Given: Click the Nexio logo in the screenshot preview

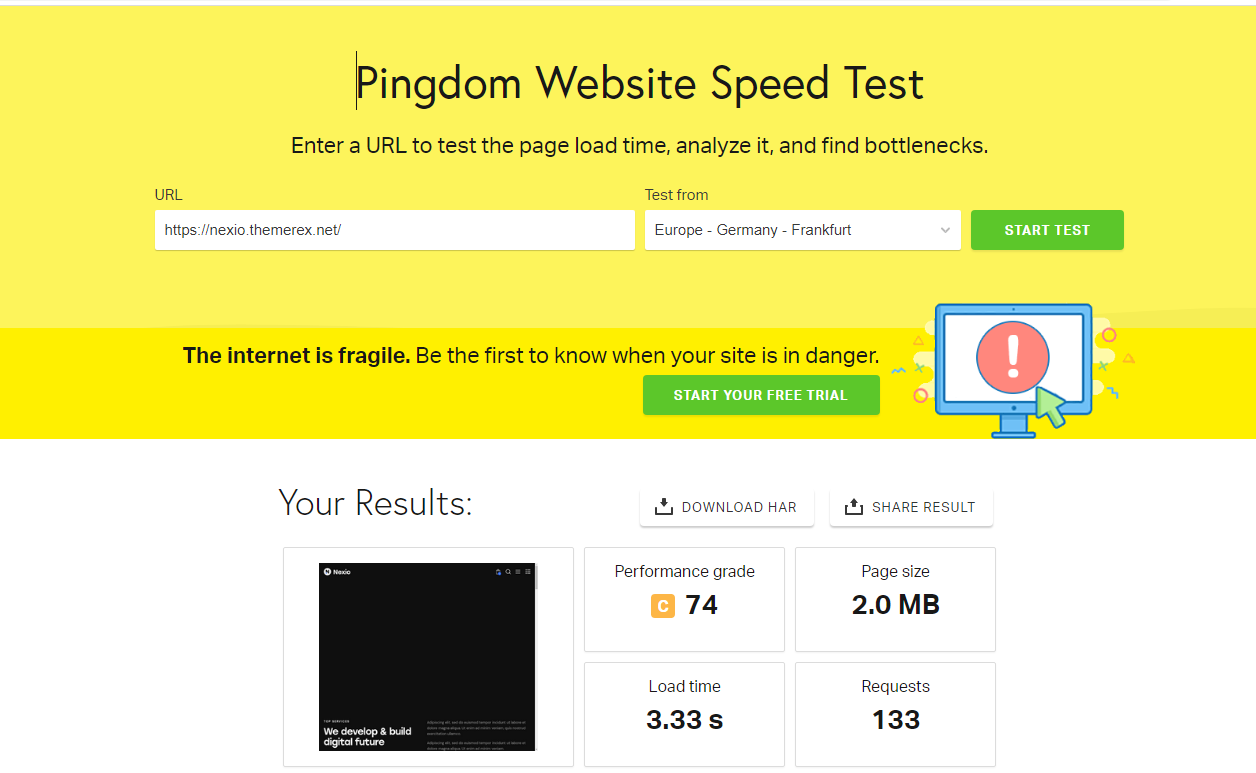Looking at the screenshot, I should click(x=337, y=572).
